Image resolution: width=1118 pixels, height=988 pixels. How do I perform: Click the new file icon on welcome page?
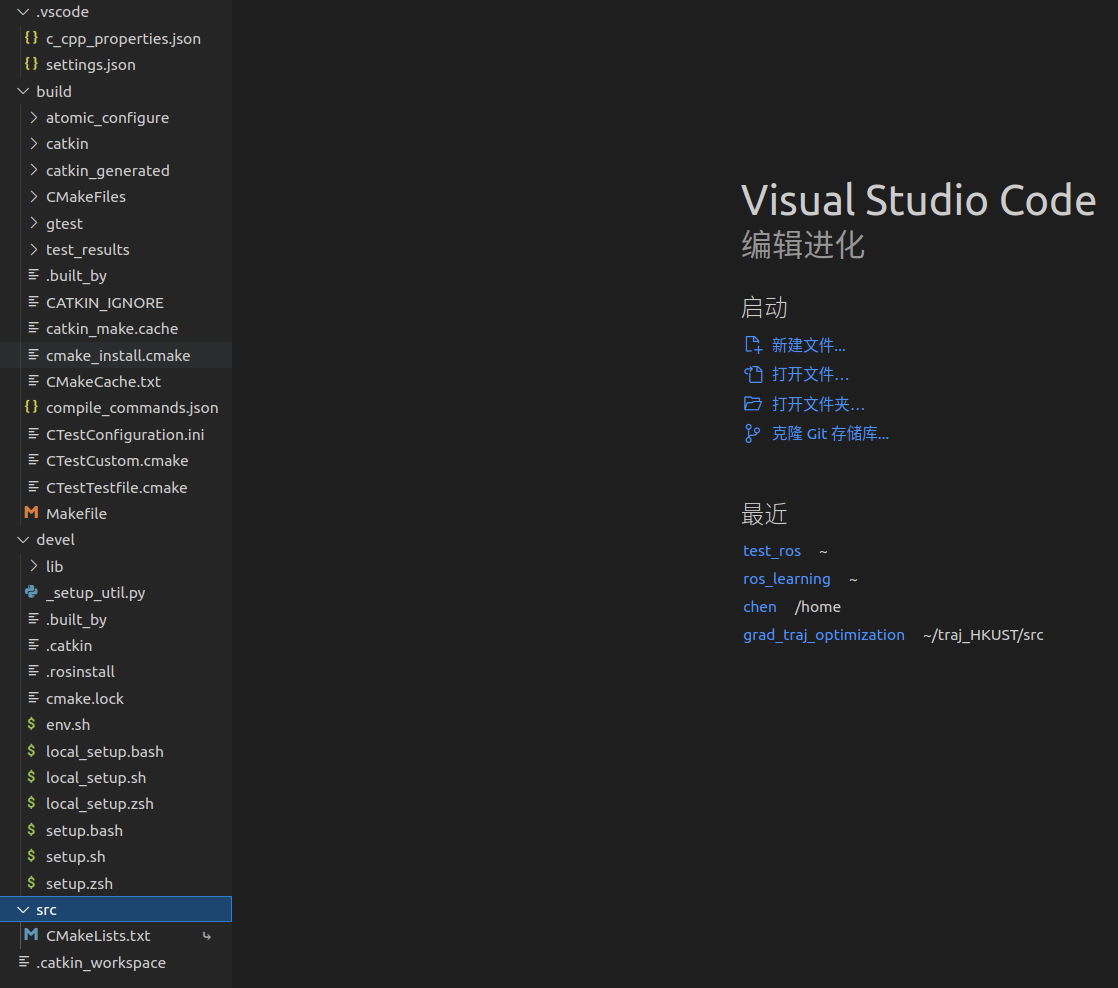(753, 345)
